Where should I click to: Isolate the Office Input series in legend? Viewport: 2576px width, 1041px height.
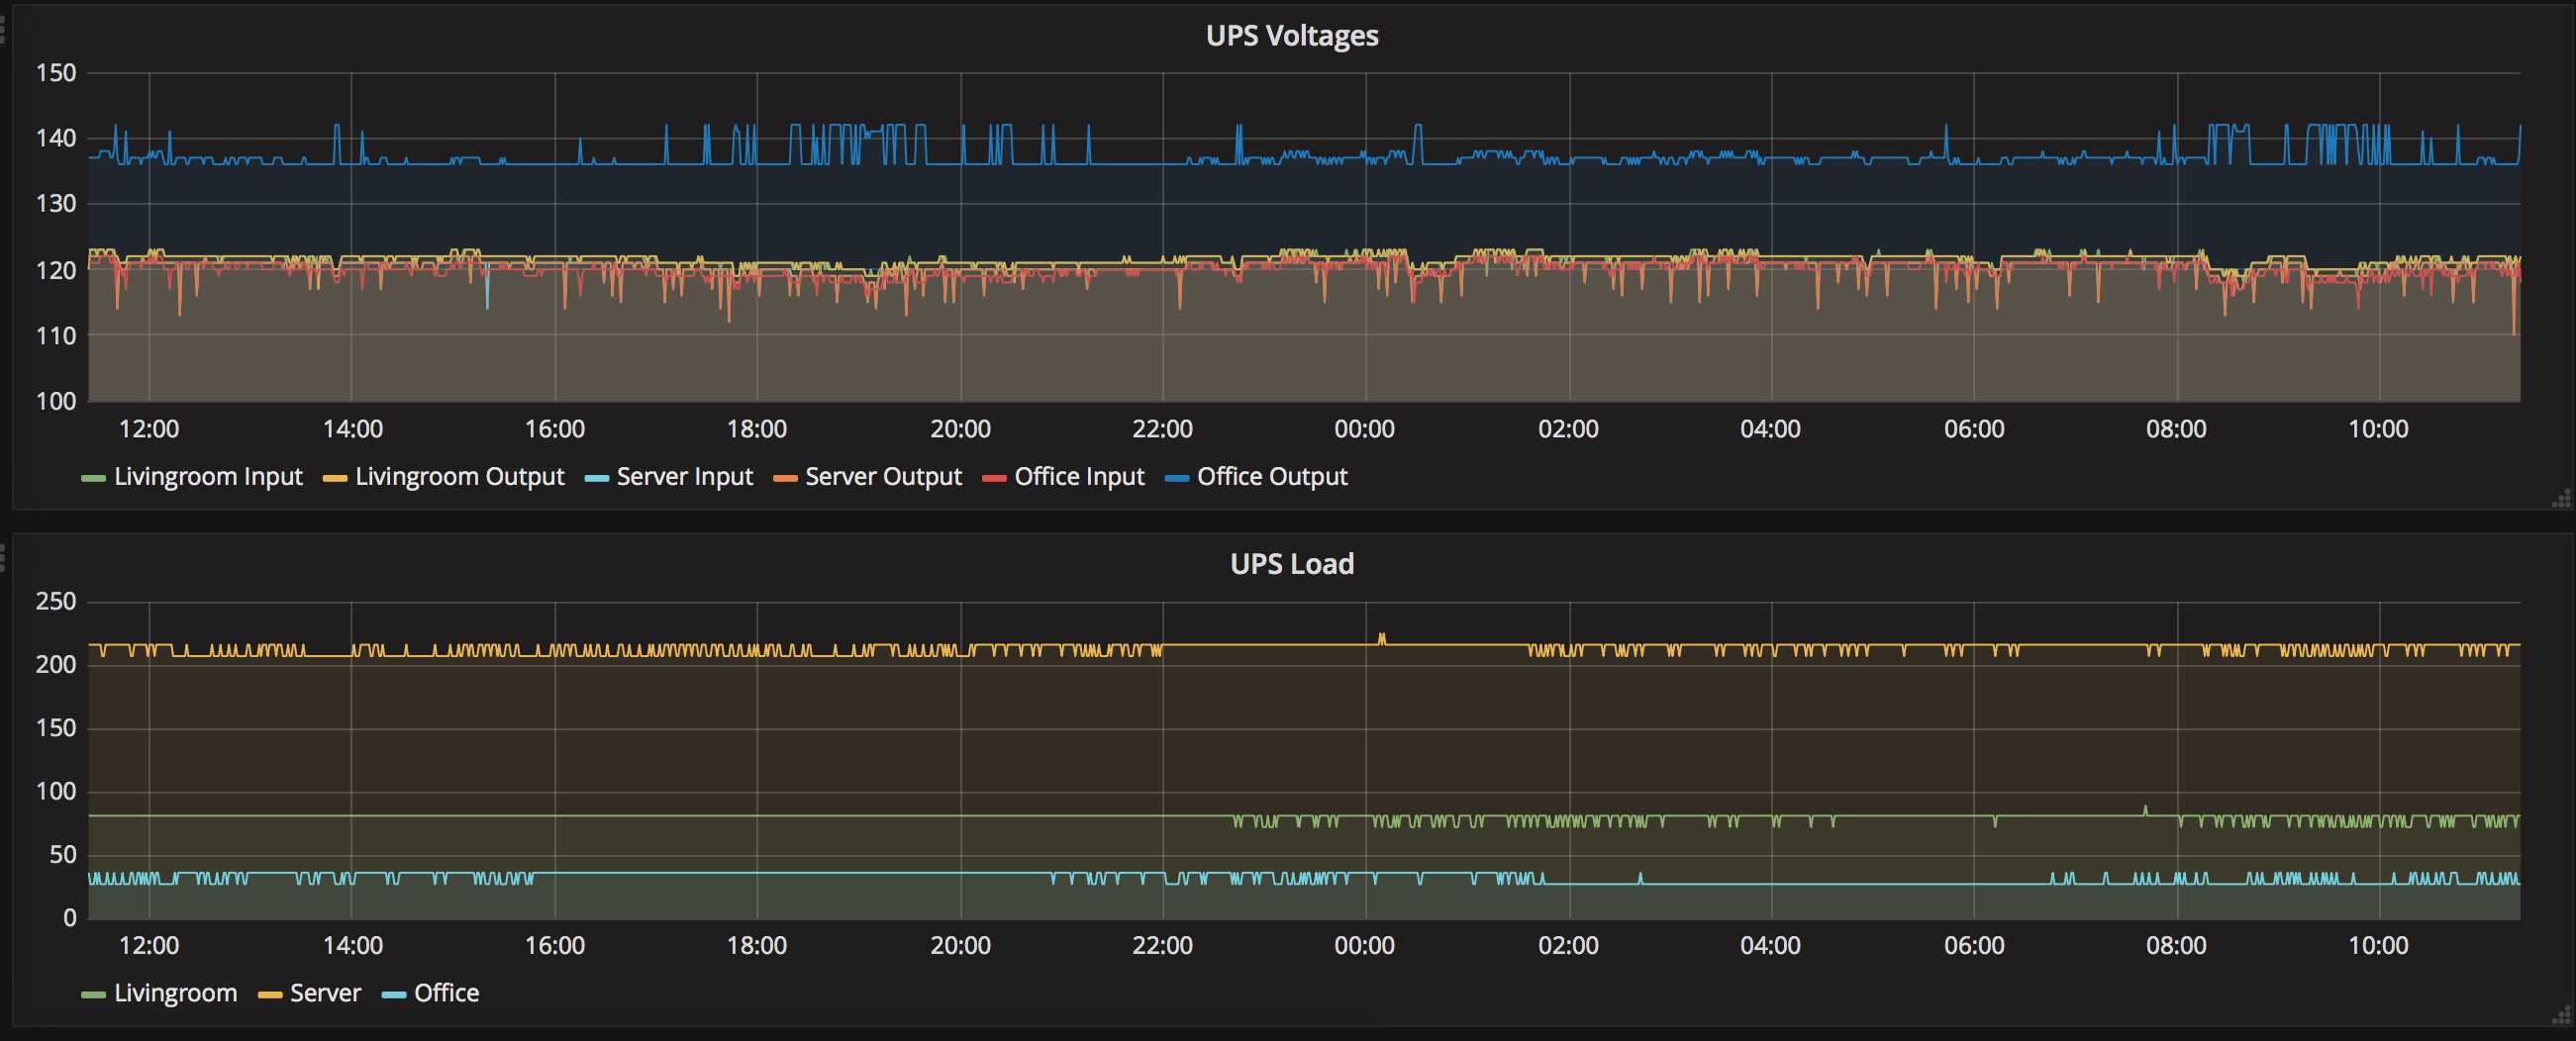coord(1079,477)
